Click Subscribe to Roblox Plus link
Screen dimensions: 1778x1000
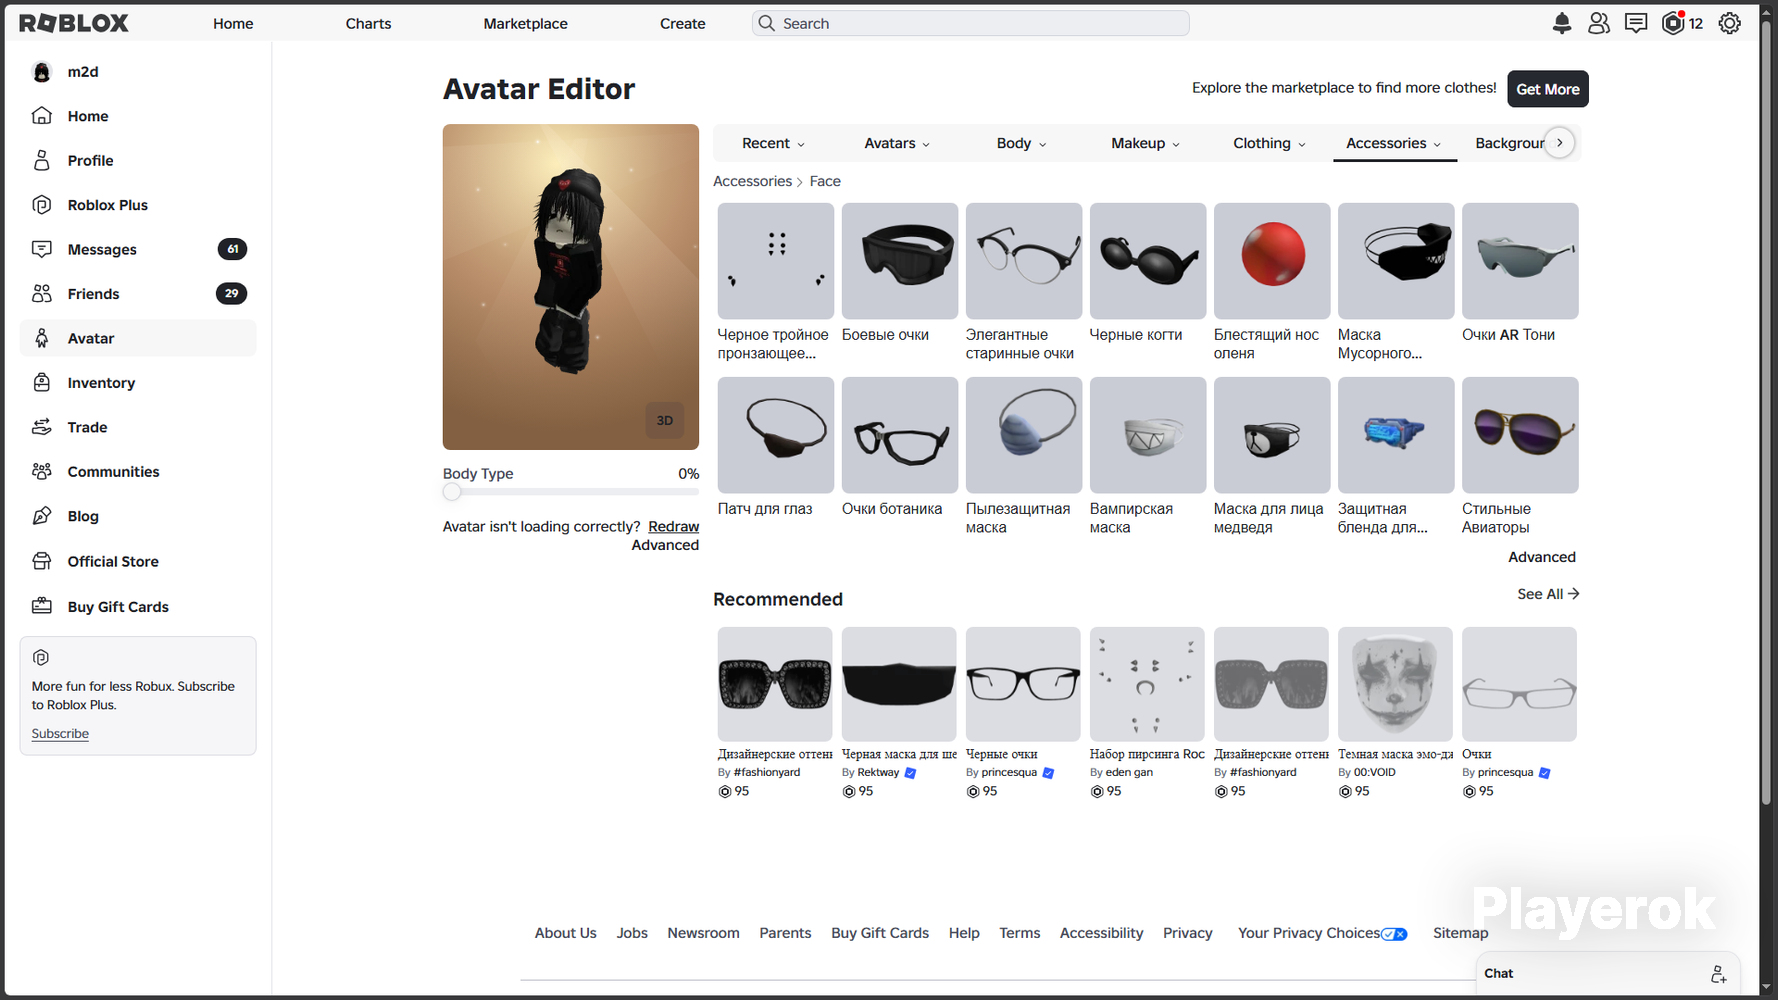(x=60, y=734)
